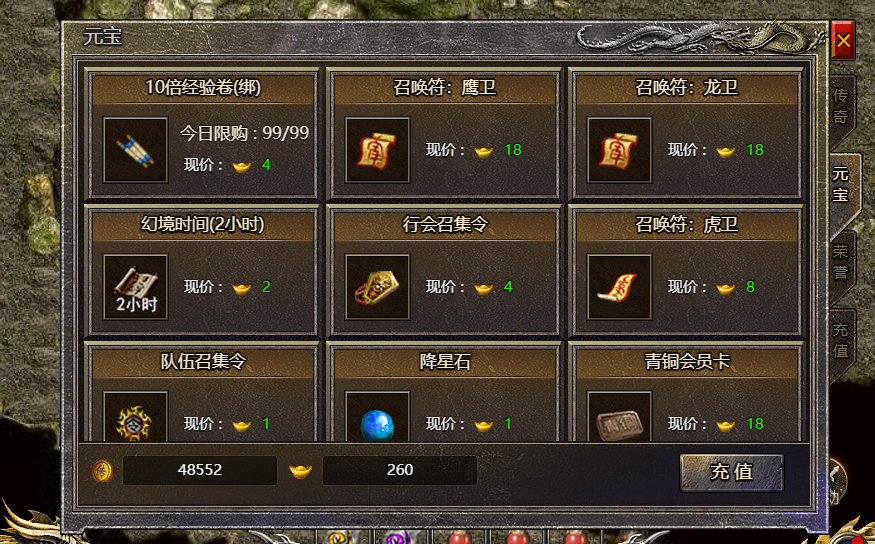Pick the 召唤符:虎卫 red scroll icon
This screenshot has width=875, height=544.
tap(619, 287)
